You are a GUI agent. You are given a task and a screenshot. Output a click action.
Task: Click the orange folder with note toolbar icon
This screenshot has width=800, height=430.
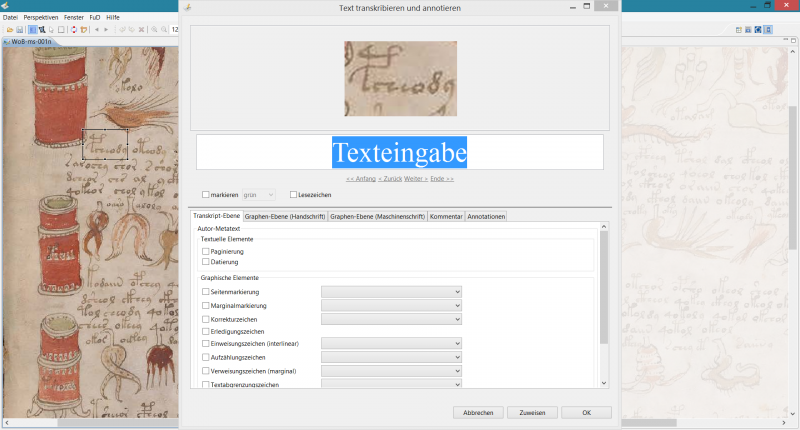pos(84,30)
